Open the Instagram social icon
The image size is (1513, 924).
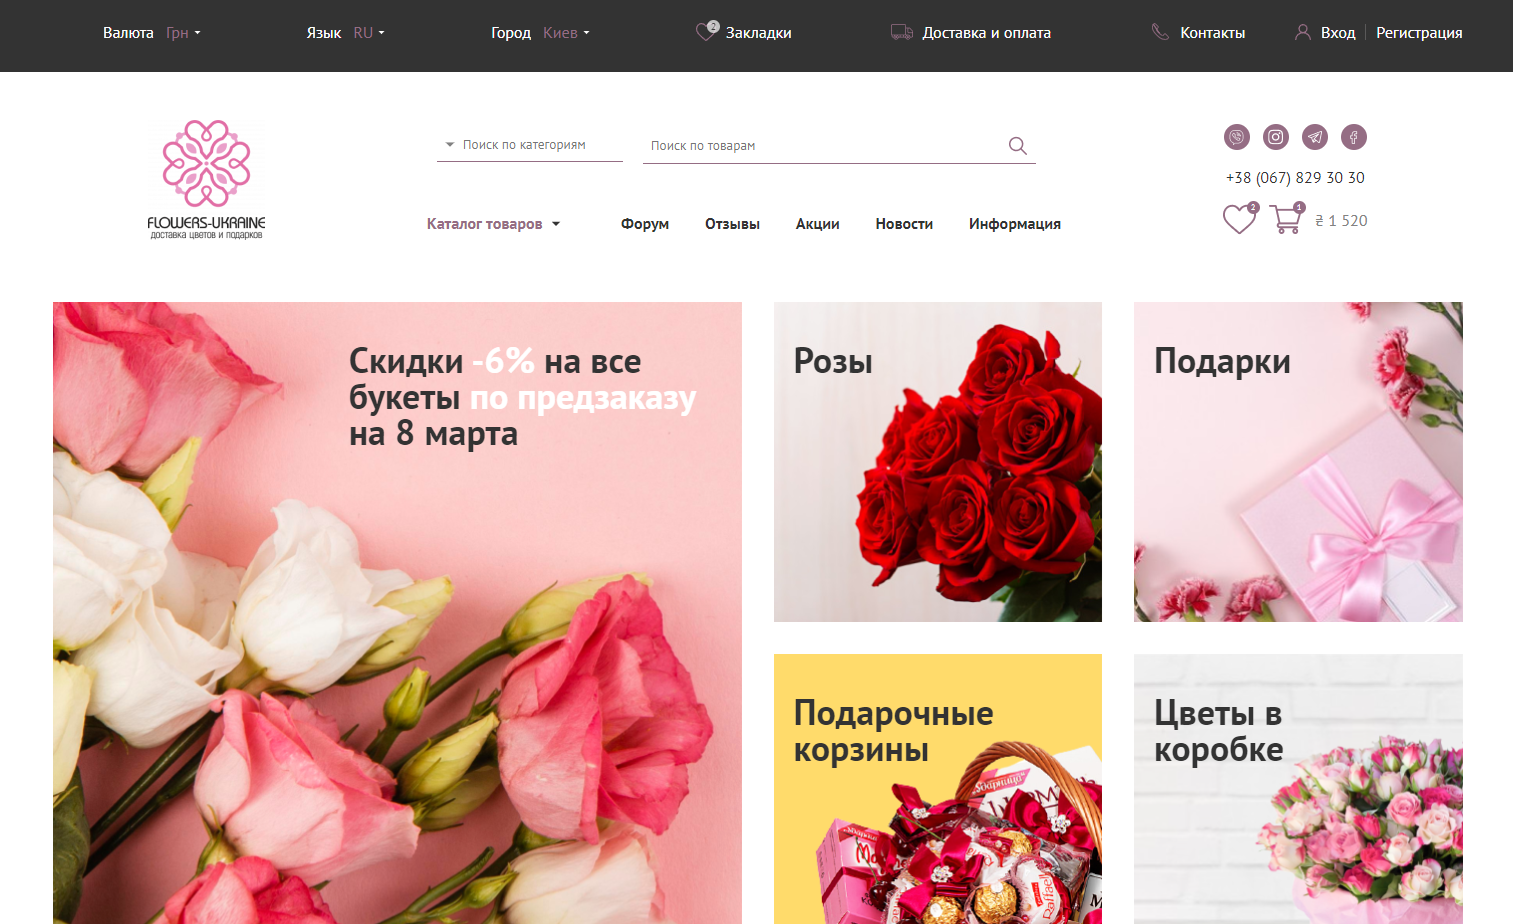(x=1276, y=137)
